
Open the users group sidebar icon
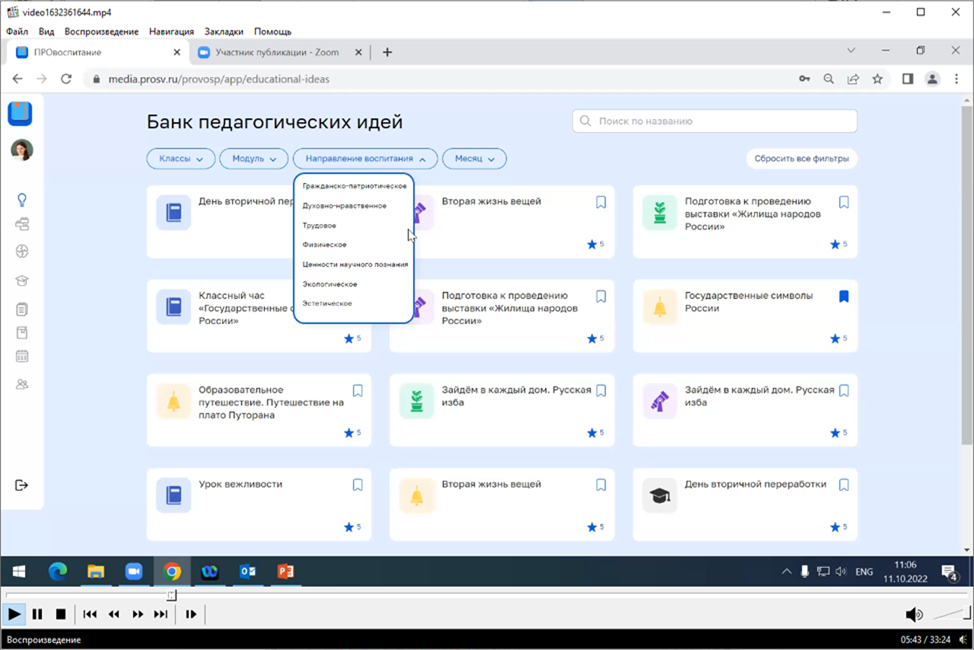tap(22, 384)
